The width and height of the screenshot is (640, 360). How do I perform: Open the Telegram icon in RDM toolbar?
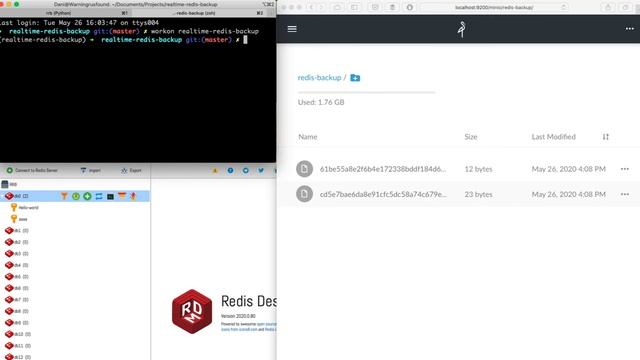[245, 170]
